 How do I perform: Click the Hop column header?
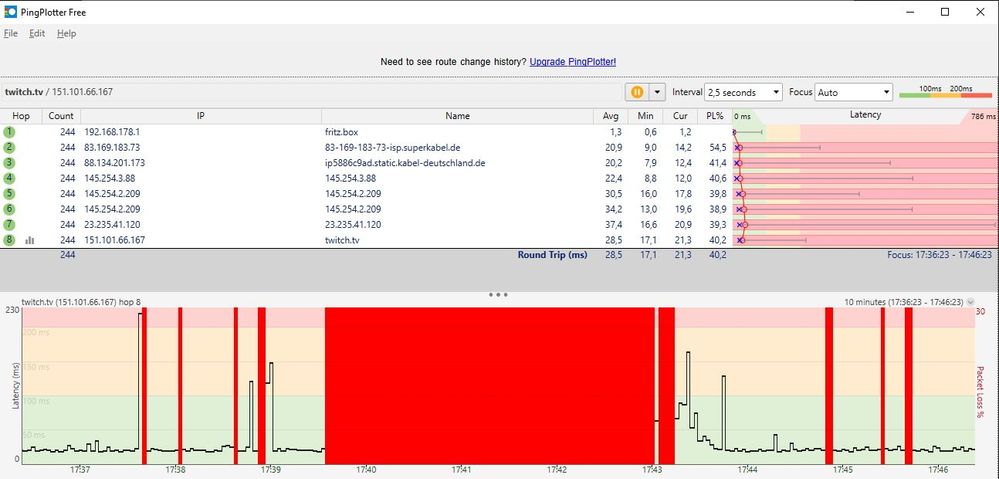click(21, 116)
